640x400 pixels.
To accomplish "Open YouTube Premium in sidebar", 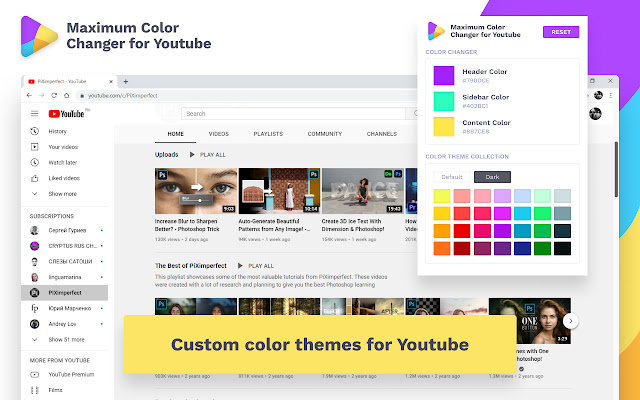I will click(69, 375).
